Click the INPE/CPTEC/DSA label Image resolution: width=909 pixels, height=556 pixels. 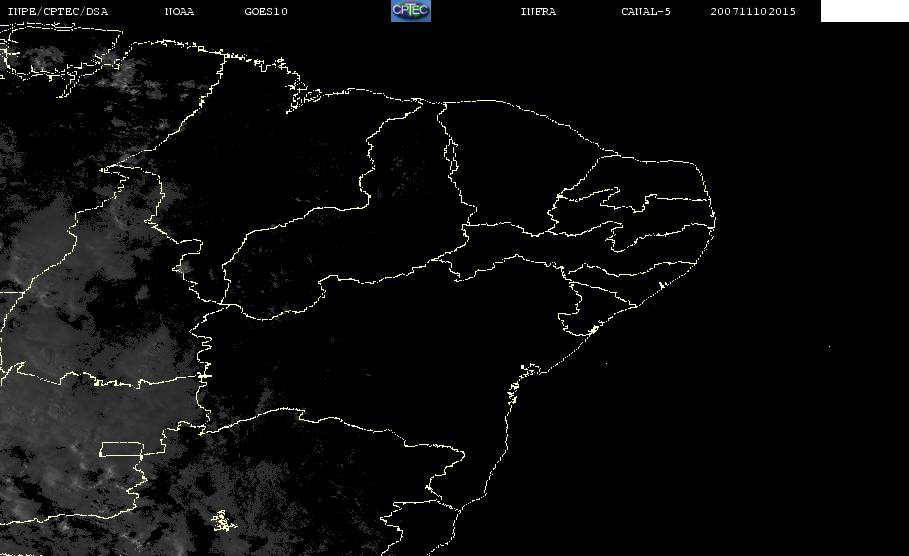pos(58,12)
